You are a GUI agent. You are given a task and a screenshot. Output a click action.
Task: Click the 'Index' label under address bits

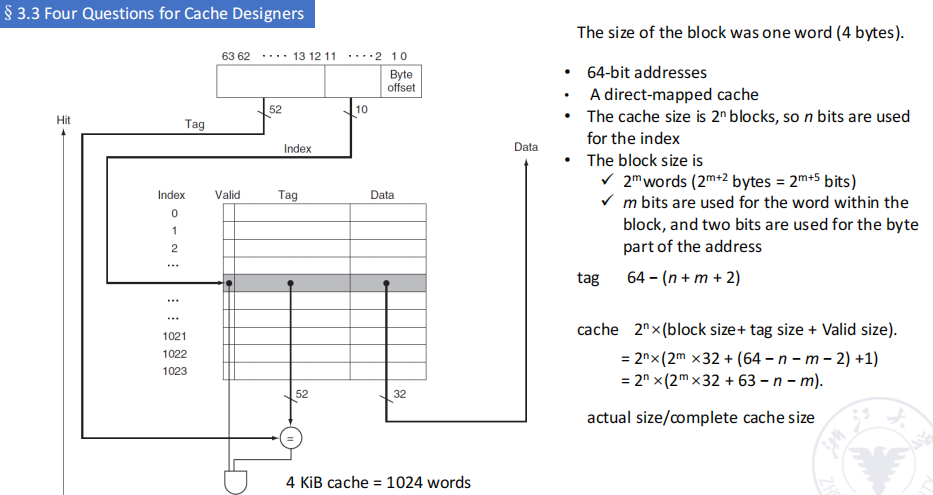click(x=297, y=148)
